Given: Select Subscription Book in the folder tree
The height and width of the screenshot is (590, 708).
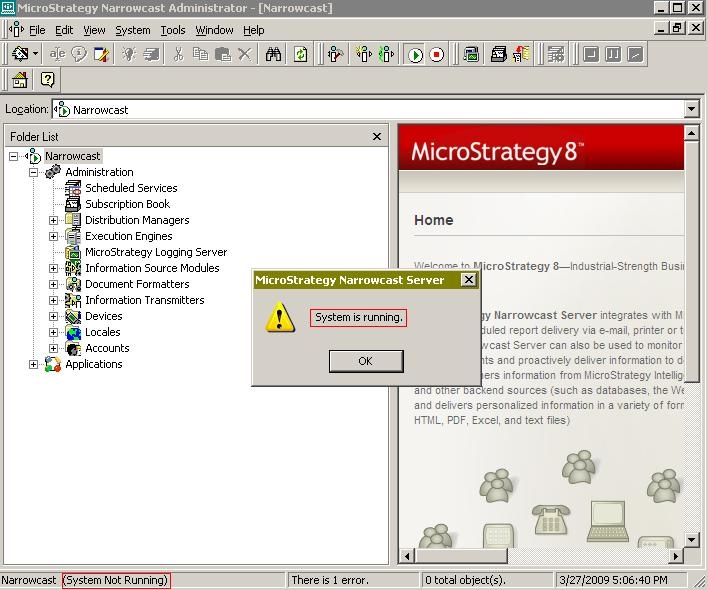Looking at the screenshot, I should coord(127,204).
